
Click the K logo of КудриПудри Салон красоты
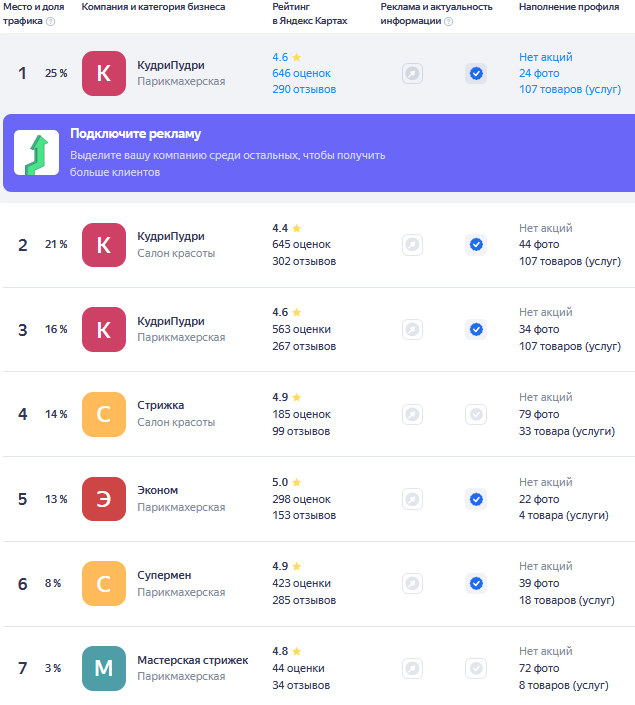pos(104,245)
